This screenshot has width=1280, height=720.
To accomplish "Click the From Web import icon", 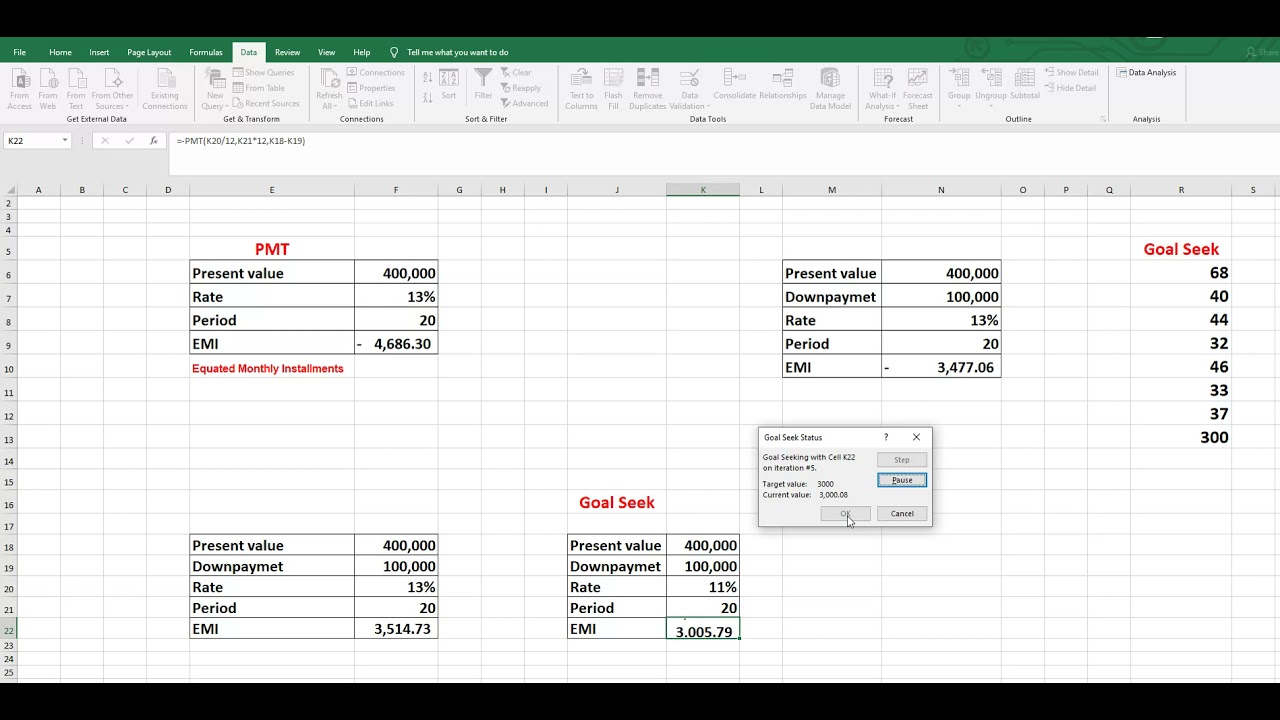I will click(47, 89).
